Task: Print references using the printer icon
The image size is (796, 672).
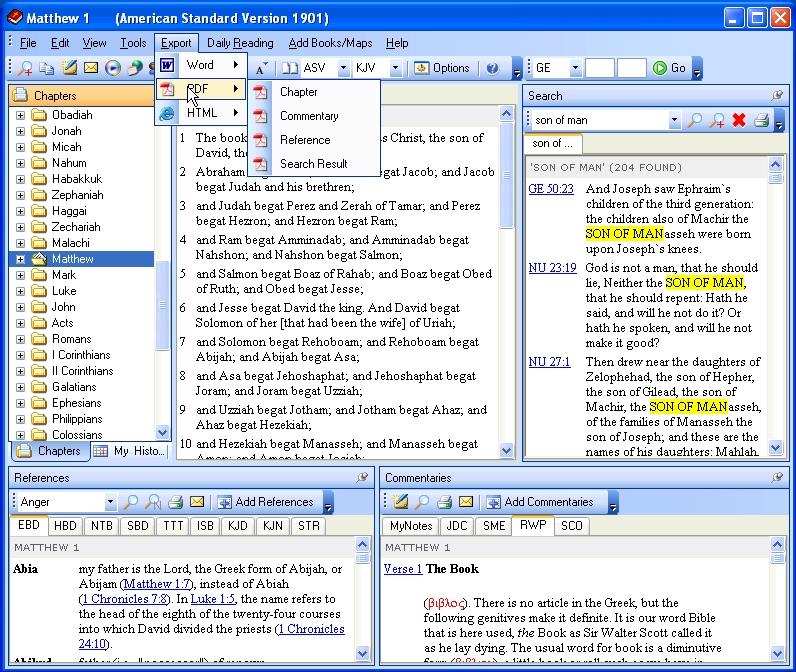Action: [x=175, y=502]
